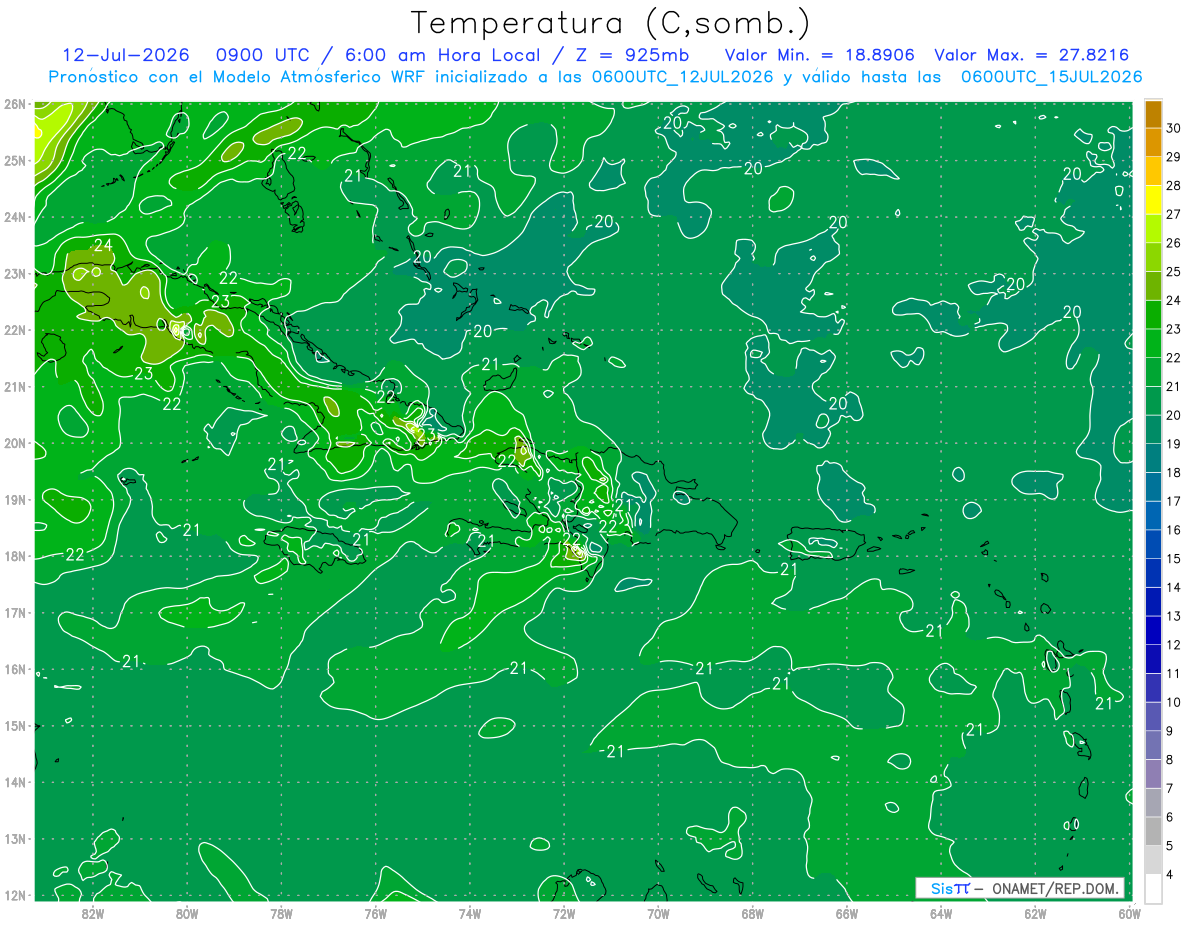
Task: Click the '24' contour label on the map
Action: click(103, 245)
